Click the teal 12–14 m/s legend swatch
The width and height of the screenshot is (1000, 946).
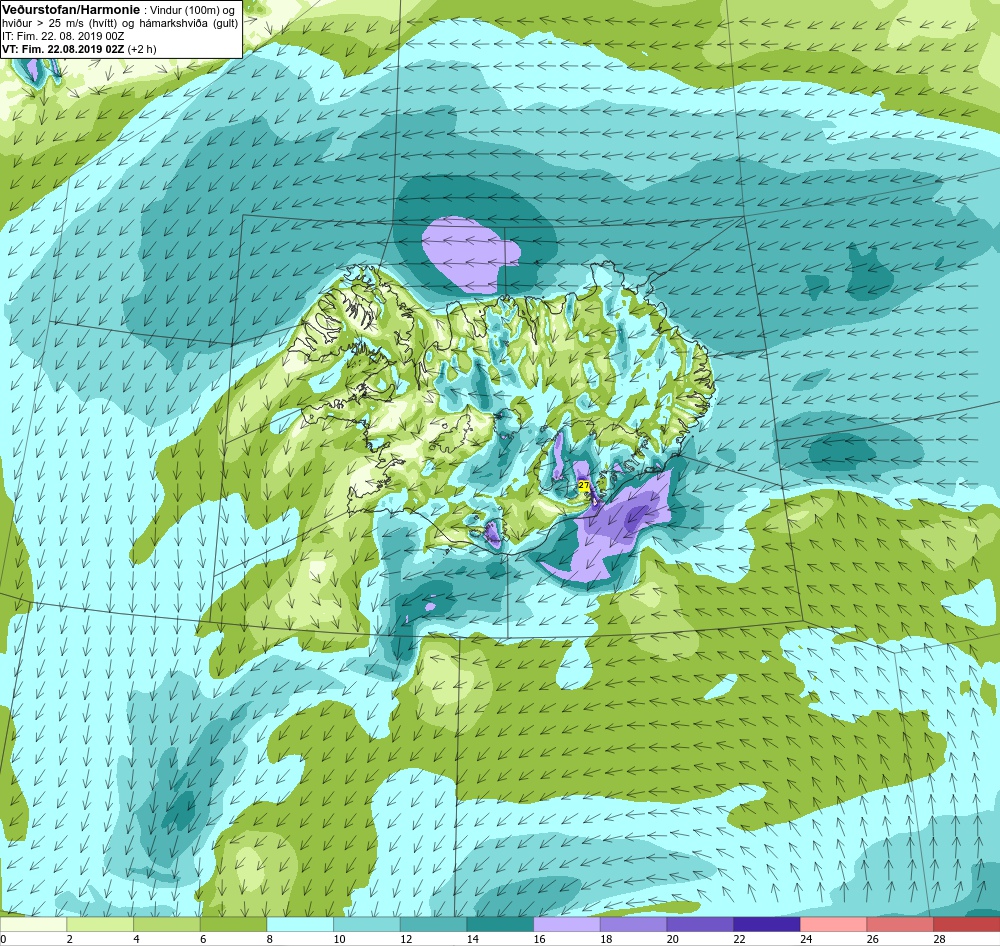(433, 924)
